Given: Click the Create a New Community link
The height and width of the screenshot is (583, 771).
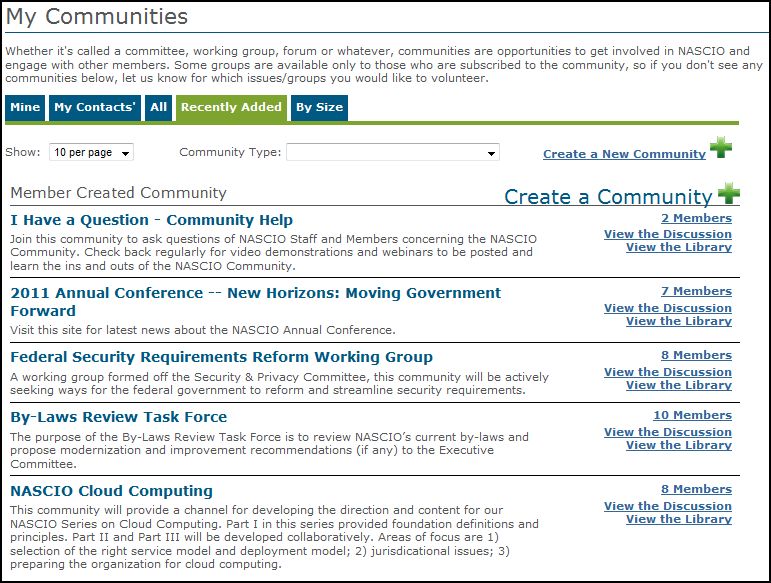Looking at the screenshot, I should 624,154.
